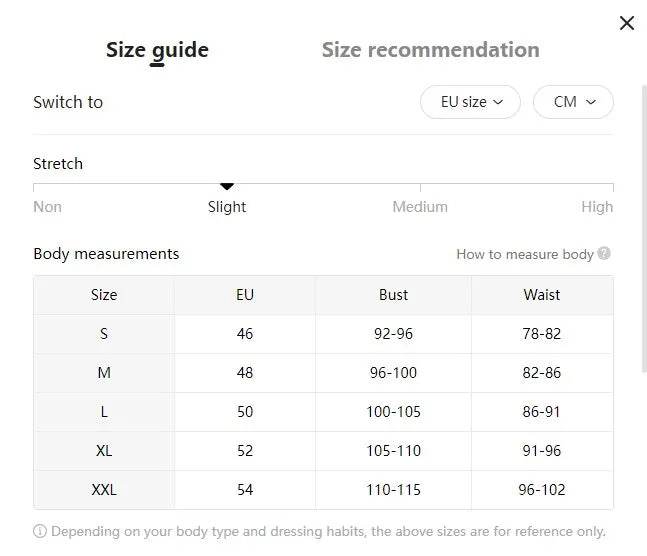Click the Bust column header

pos(393,295)
